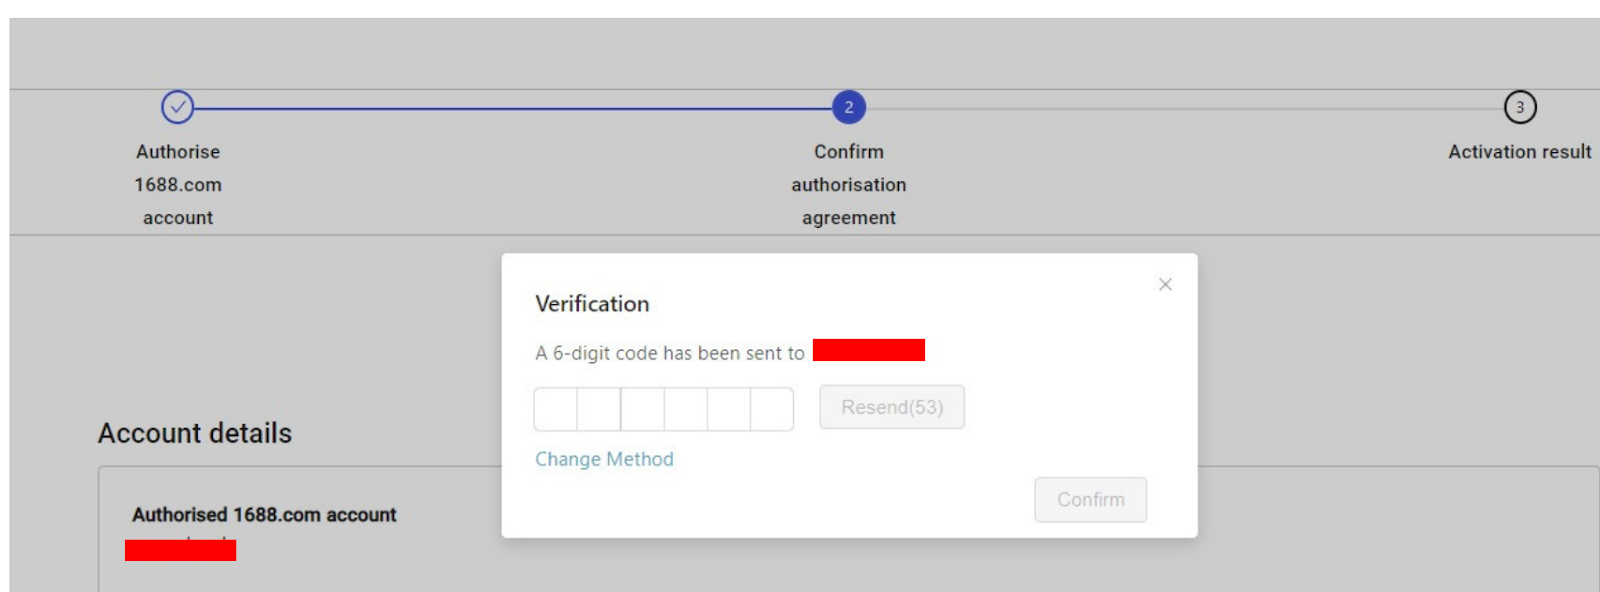The height and width of the screenshot is (592, 1600).
Task: Click the Account details heading
Action: coord(195,433)
